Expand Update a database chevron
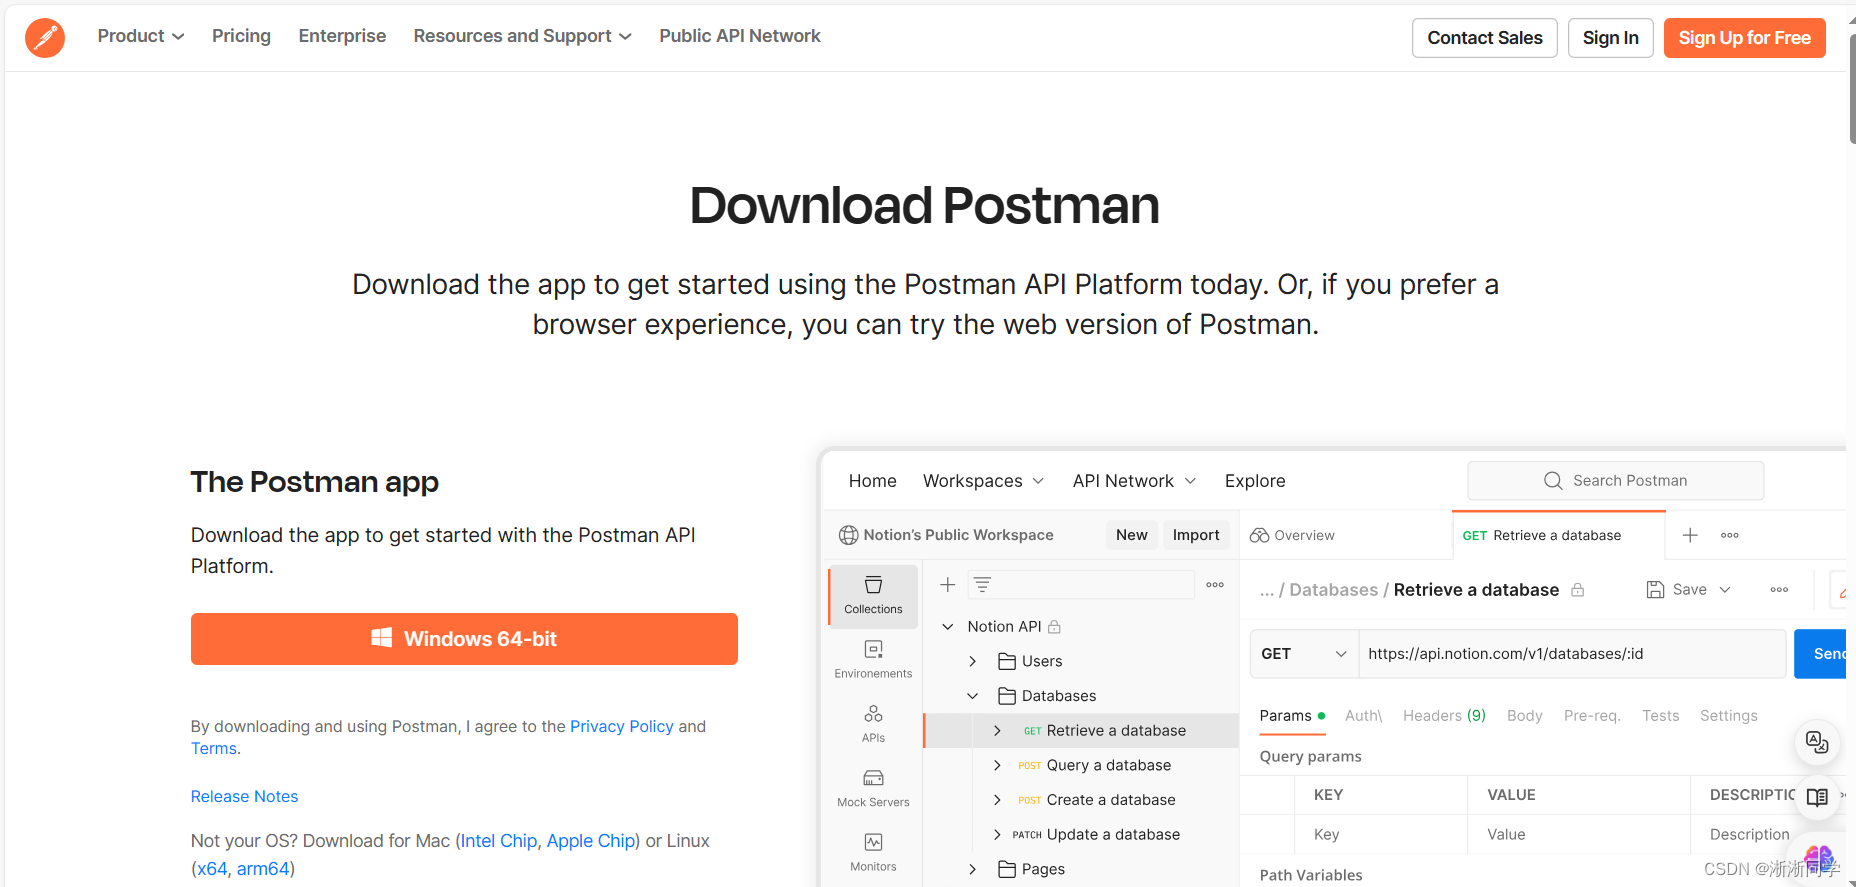This screenshot has width=1856, height=887. [997, 834]
